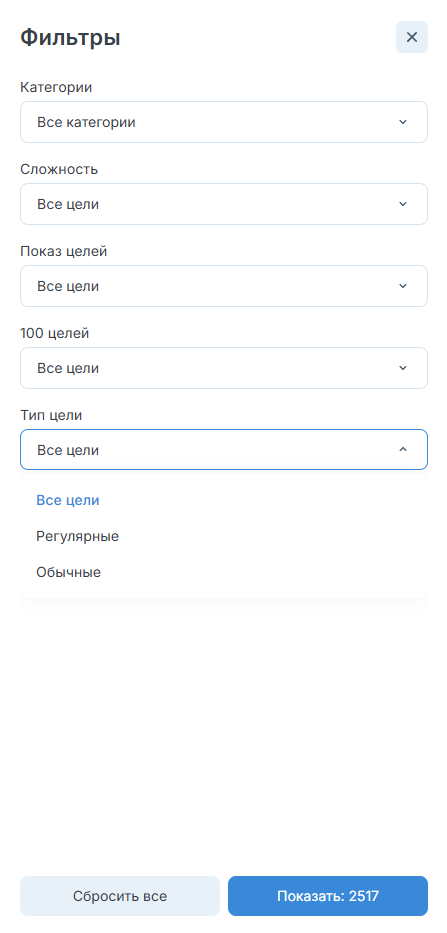
Task: Click the chevron arrow in Показ целей dropdown
Action: tap(403, 286)
